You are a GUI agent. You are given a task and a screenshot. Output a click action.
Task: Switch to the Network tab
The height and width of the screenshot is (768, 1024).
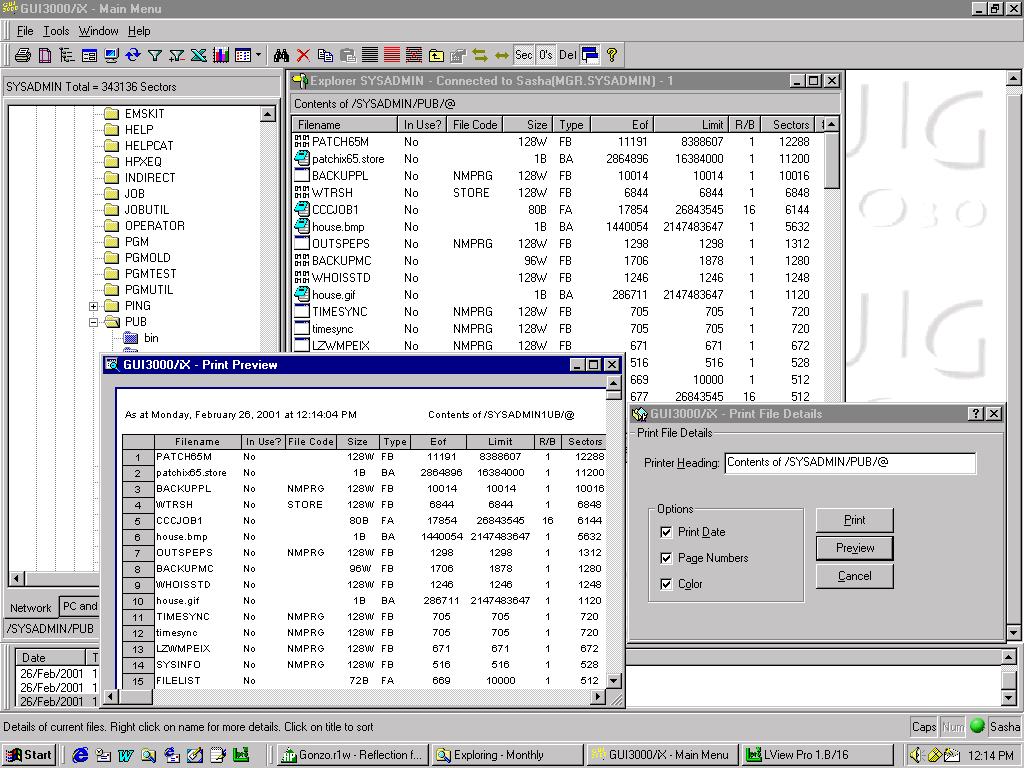[31, 608]
